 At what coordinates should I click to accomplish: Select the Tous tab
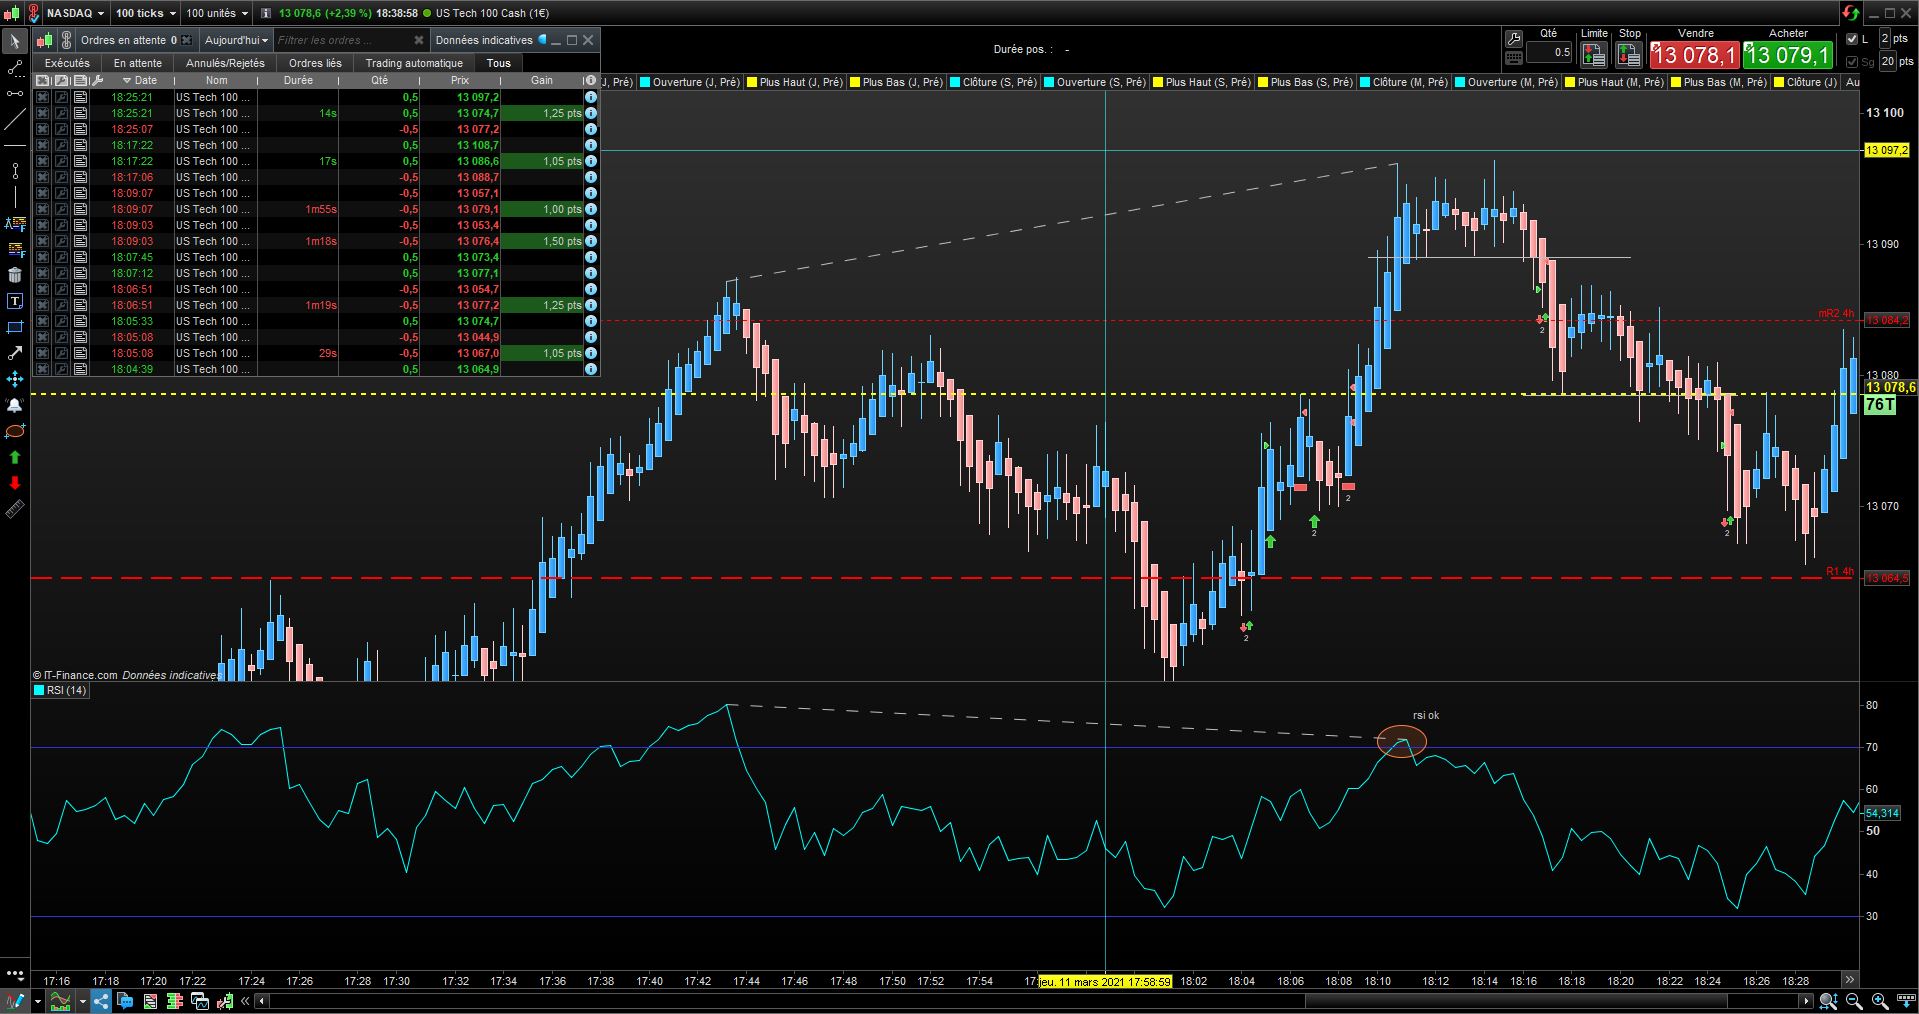tap(498, 63)
